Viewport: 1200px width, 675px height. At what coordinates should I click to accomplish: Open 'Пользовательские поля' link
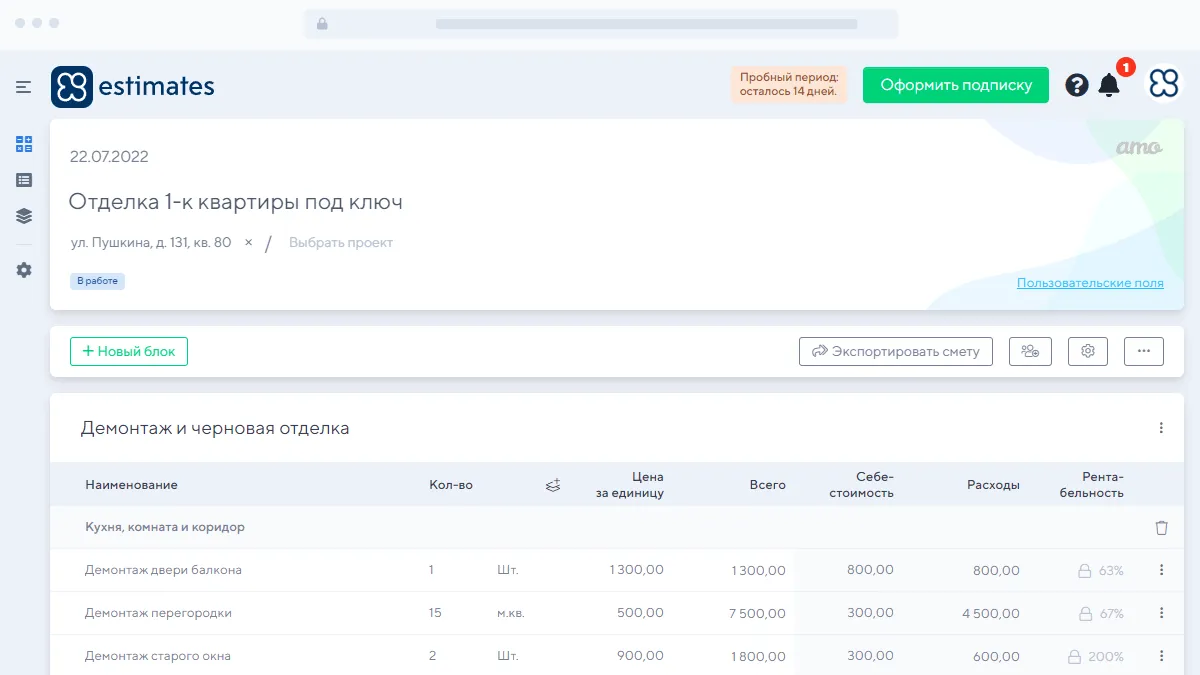coord(1090,283)
